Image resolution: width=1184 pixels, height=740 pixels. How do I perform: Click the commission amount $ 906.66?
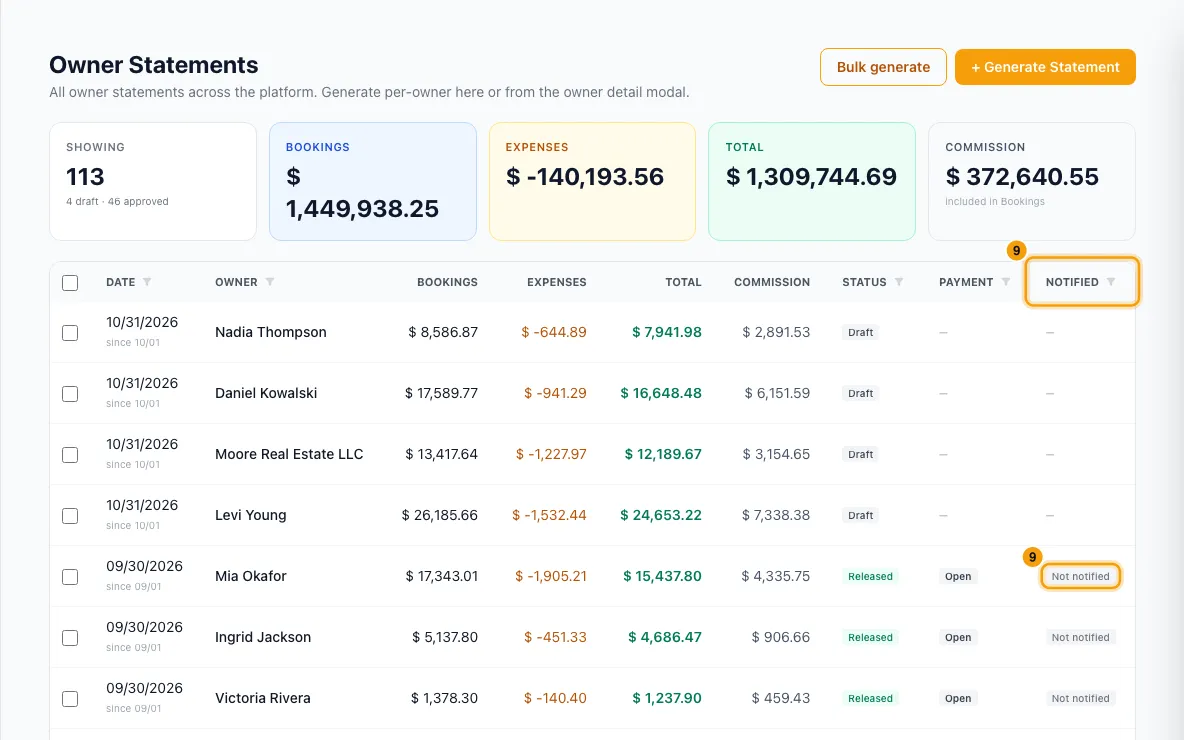[x=781, y=637]
